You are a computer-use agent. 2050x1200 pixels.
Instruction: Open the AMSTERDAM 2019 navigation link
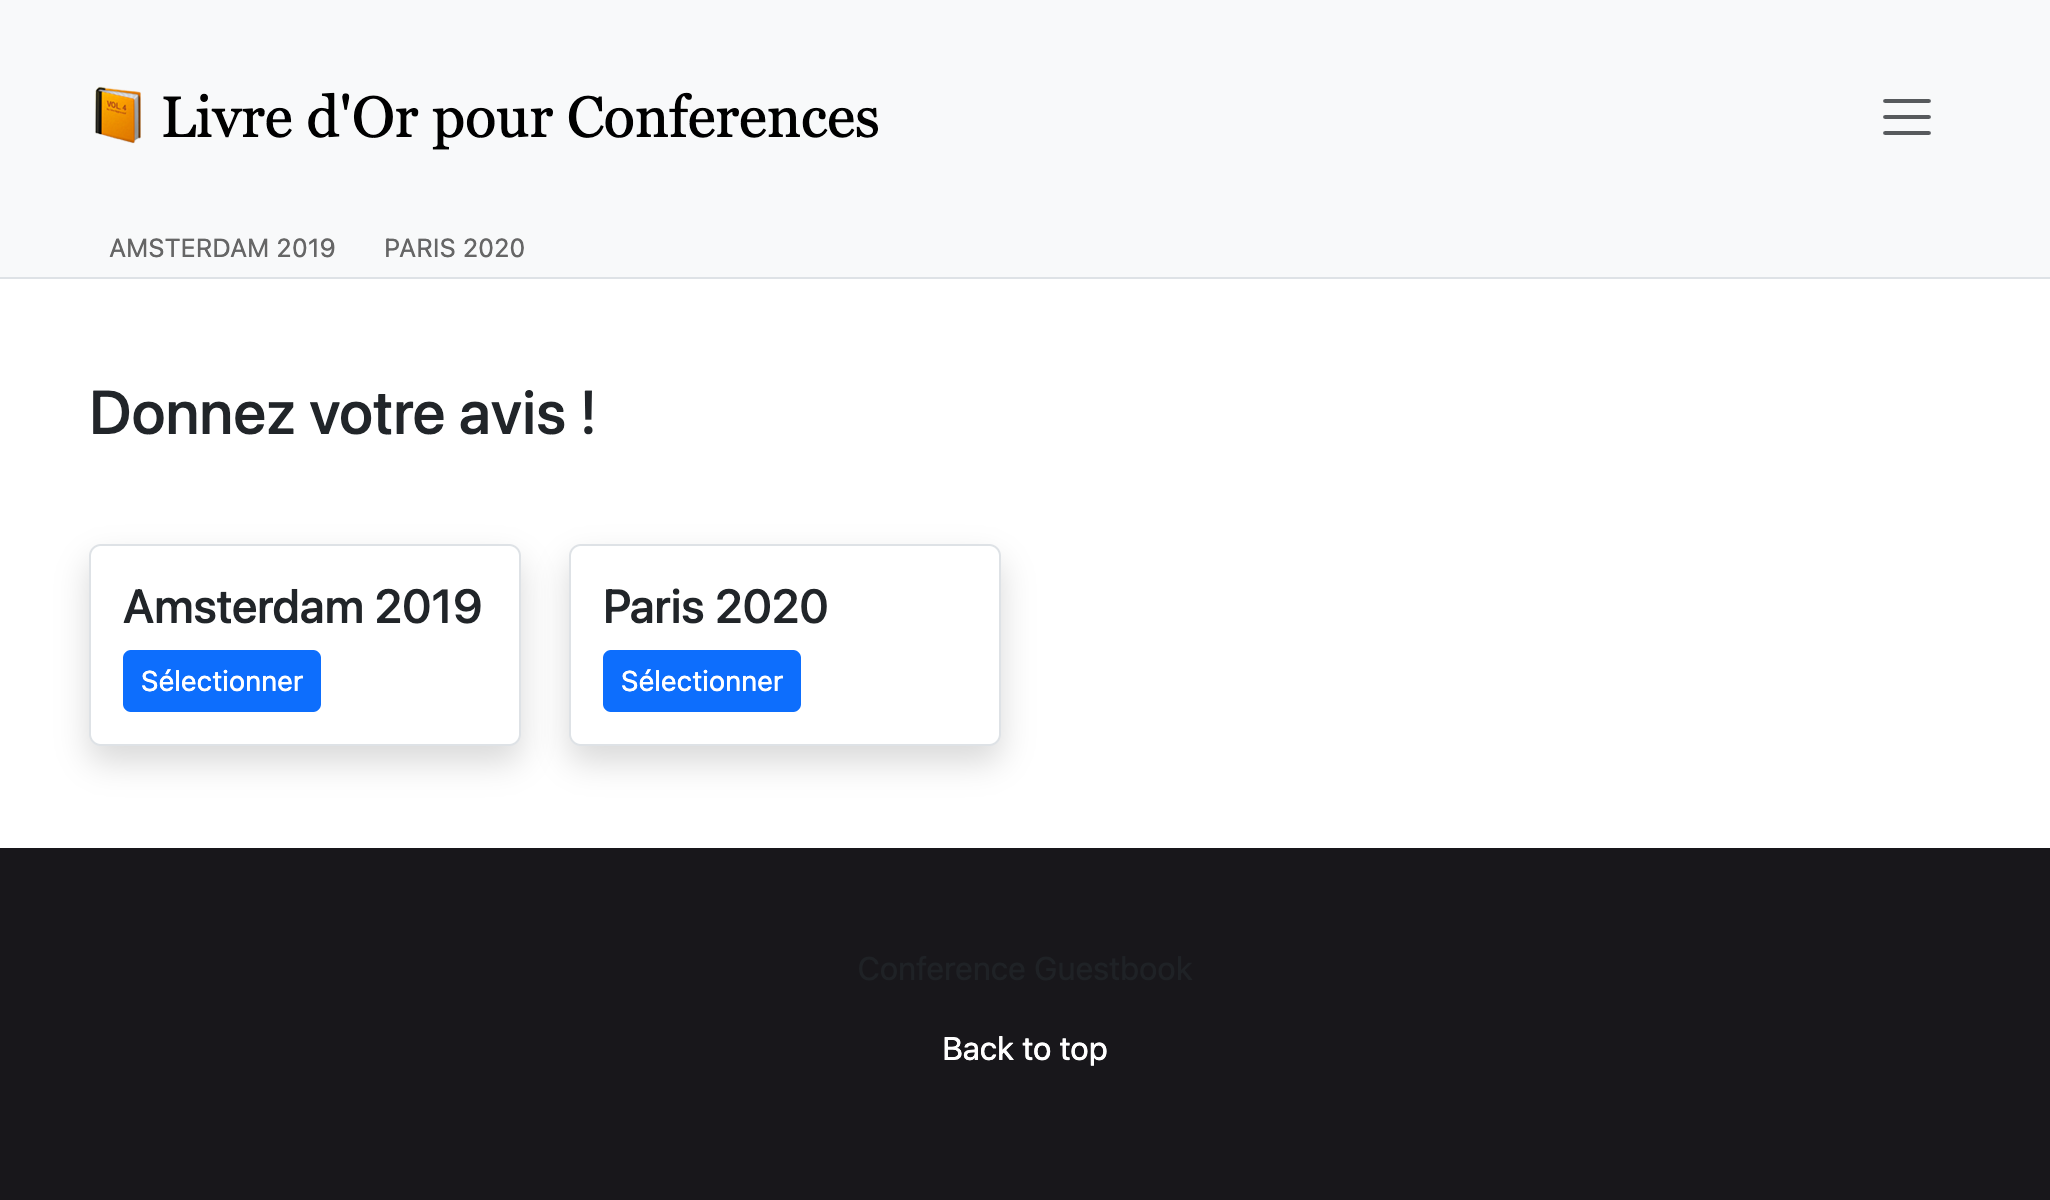pyautogui.click(x=222, y=248)
